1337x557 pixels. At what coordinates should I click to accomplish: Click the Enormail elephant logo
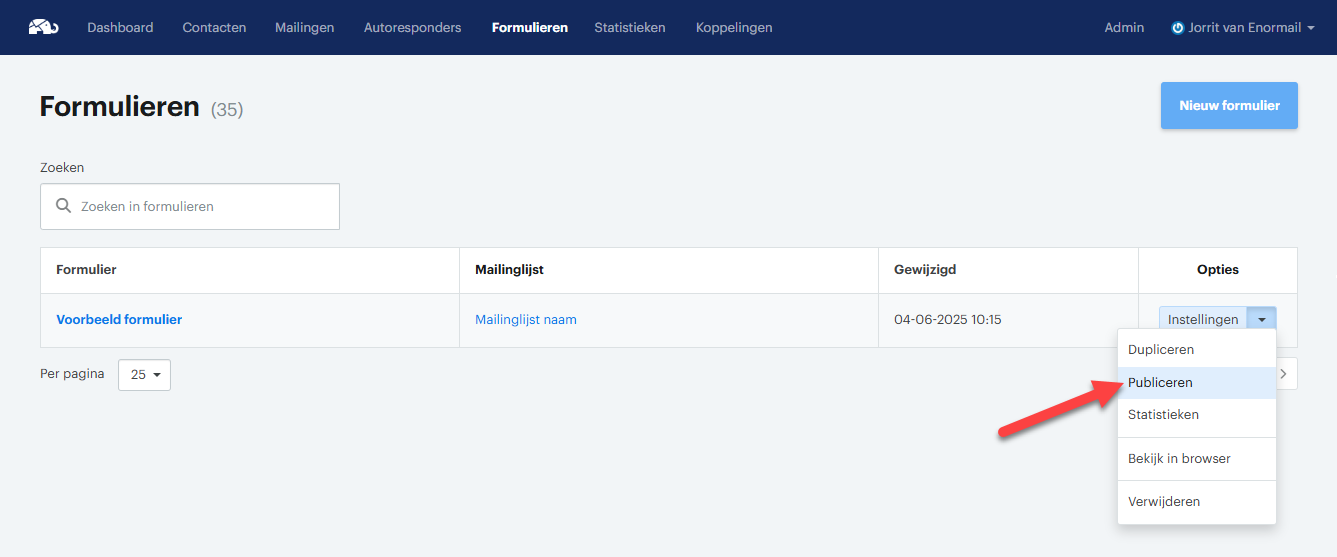point(43,27)
